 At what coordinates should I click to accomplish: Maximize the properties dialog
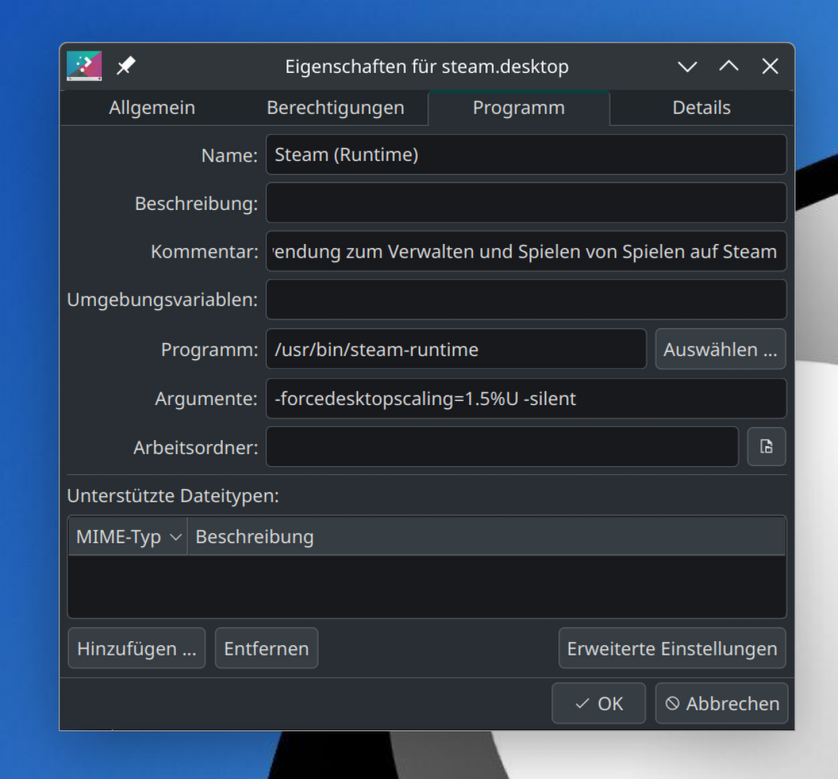[x=729, y=66]
